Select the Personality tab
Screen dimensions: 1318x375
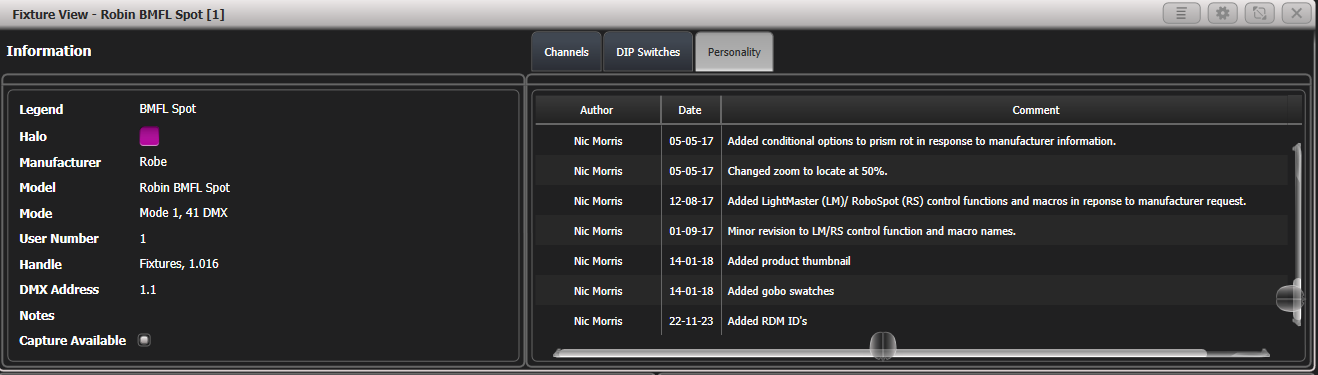coord(734,52)
